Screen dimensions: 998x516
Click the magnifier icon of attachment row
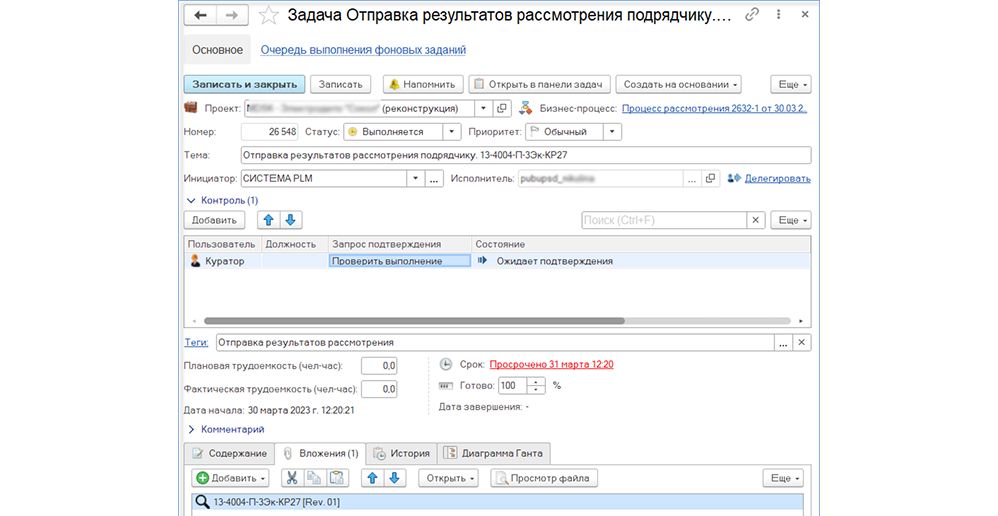pyautogui.click(x=202, y=502)
